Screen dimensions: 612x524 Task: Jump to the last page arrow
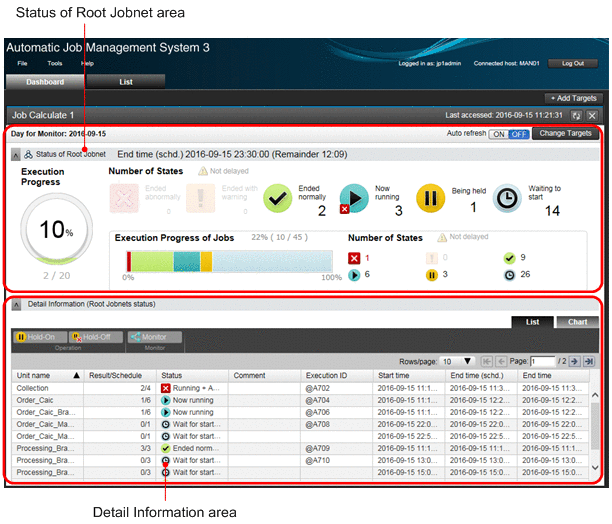[590, 361]
